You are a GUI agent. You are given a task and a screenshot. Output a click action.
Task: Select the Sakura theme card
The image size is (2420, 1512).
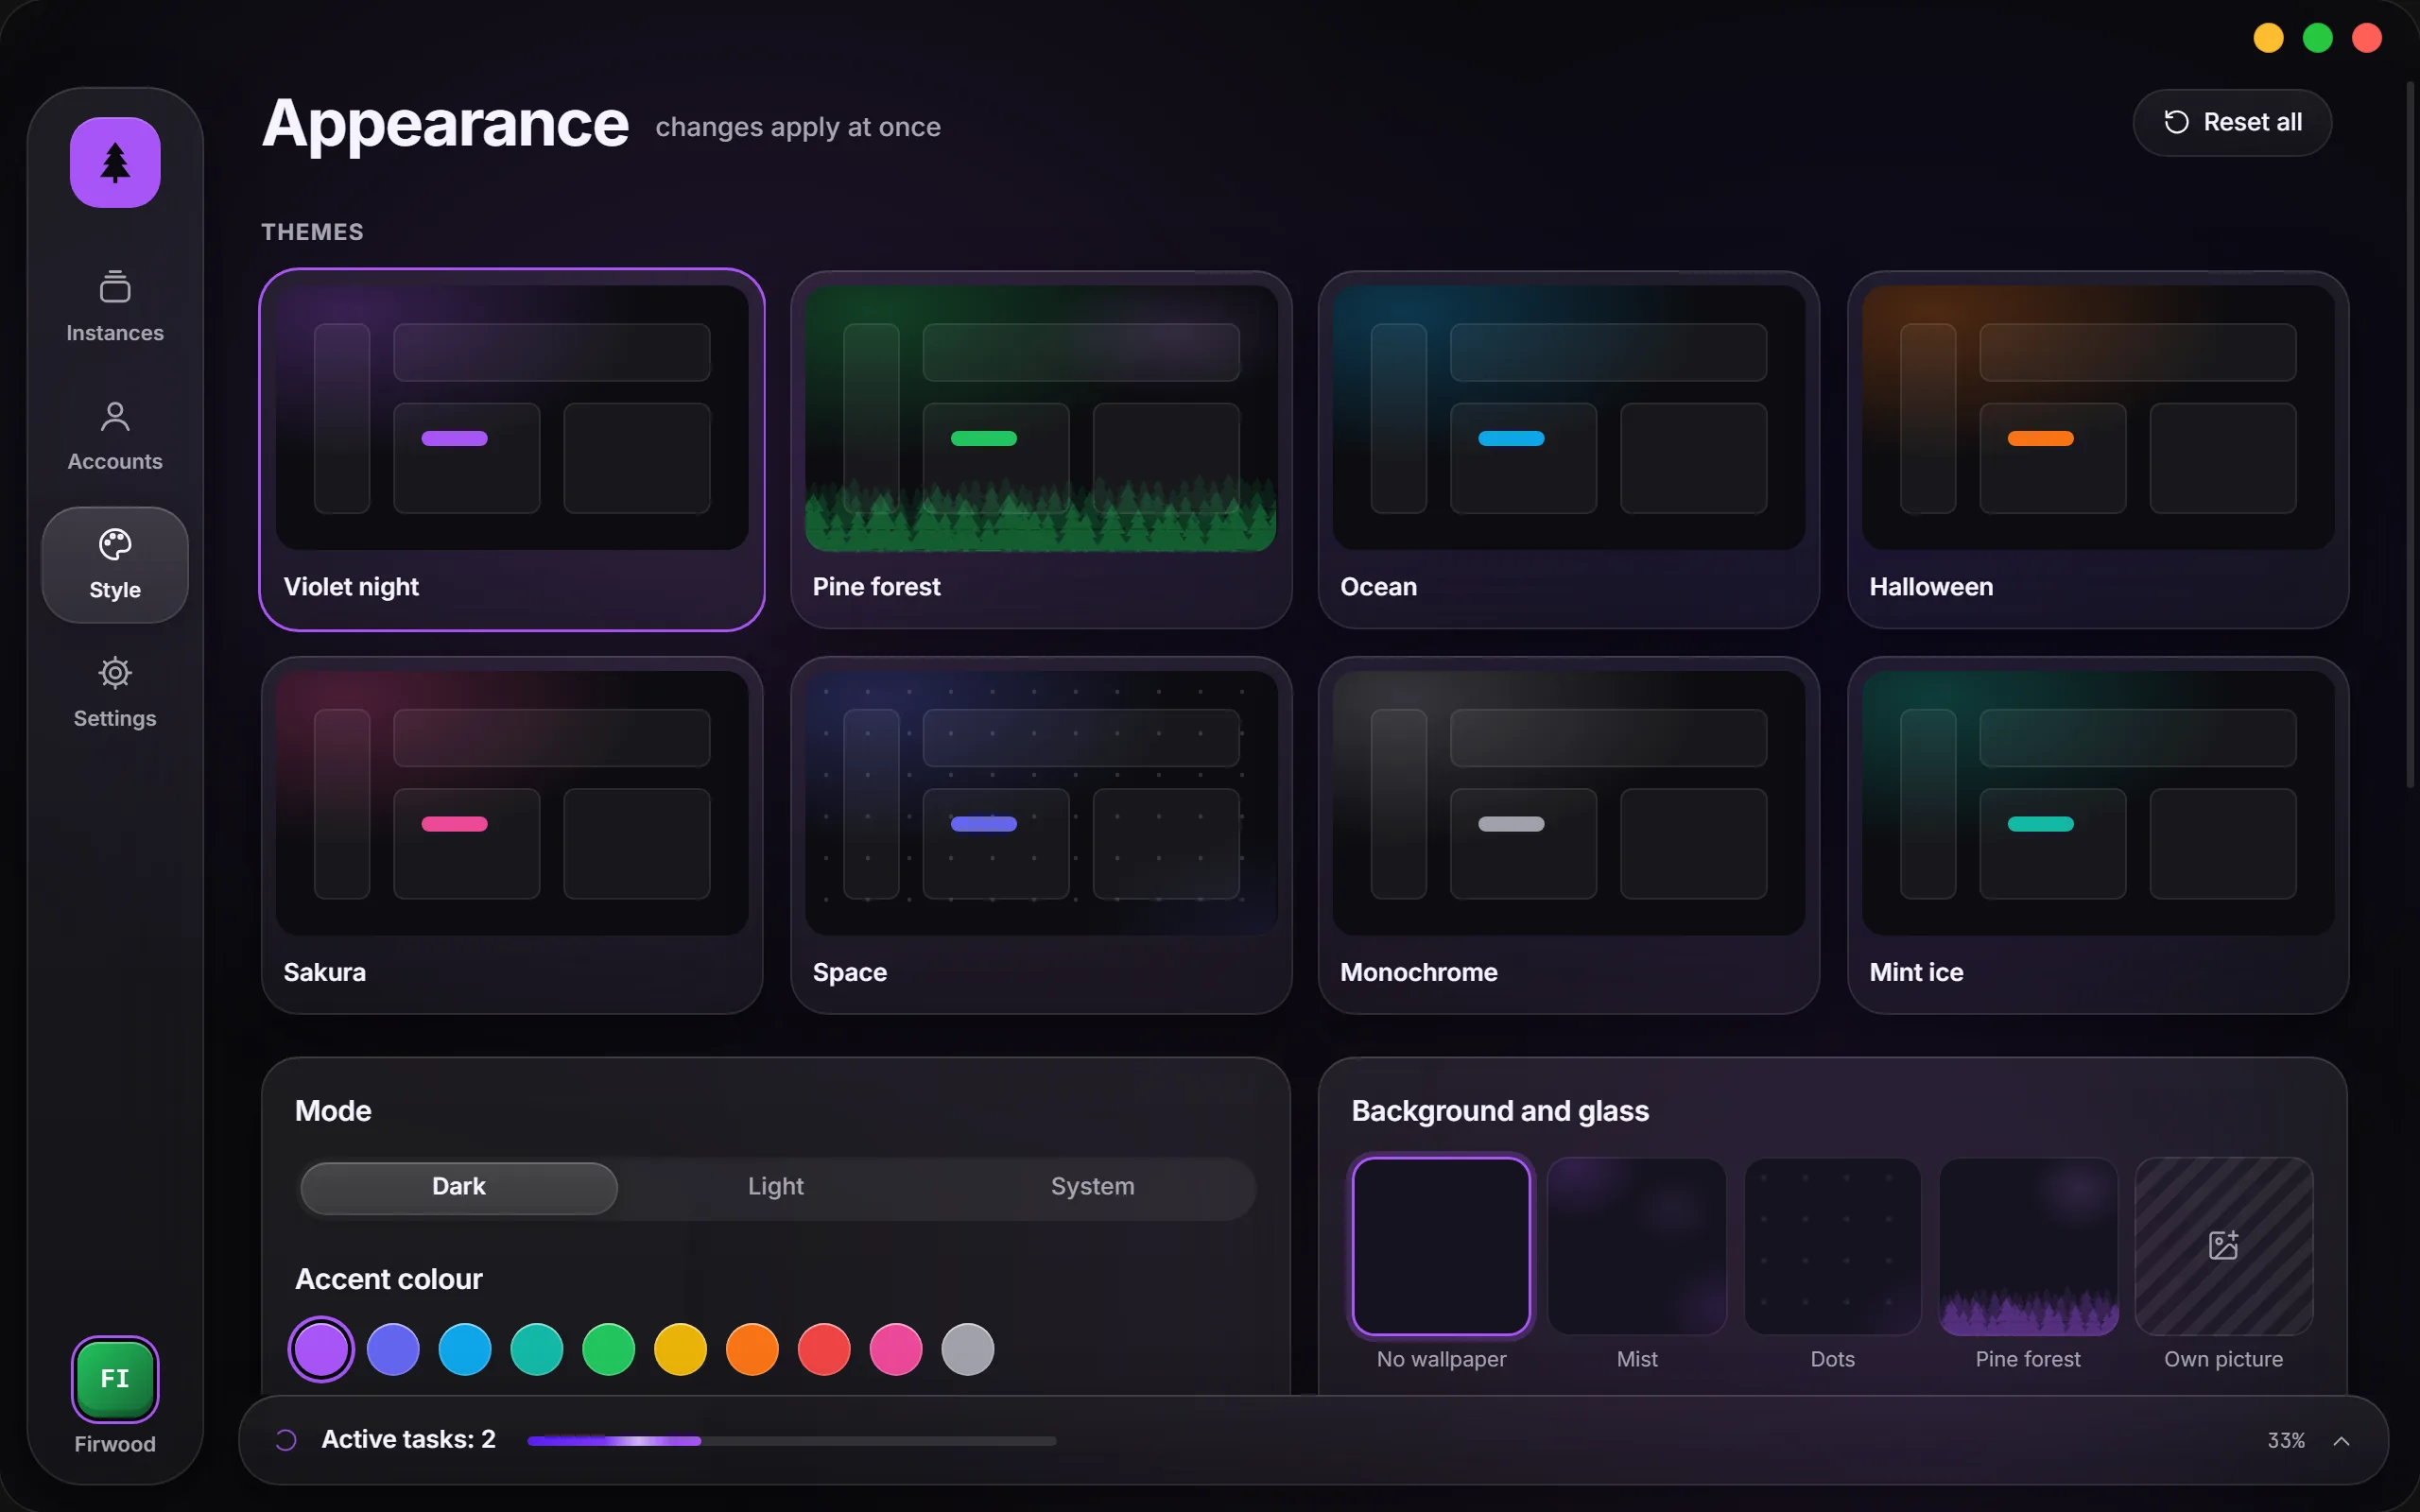(512, 836)
